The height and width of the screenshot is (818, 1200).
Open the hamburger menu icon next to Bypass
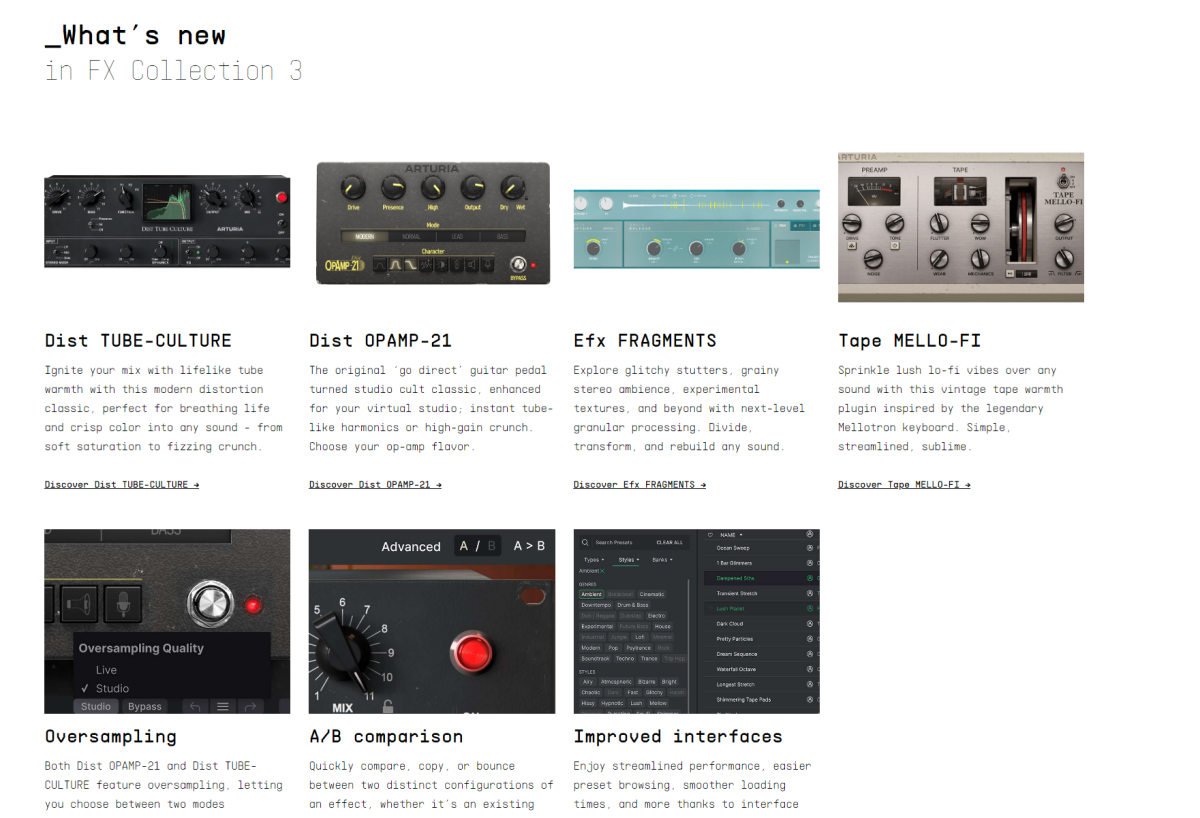tap(223, 706)
